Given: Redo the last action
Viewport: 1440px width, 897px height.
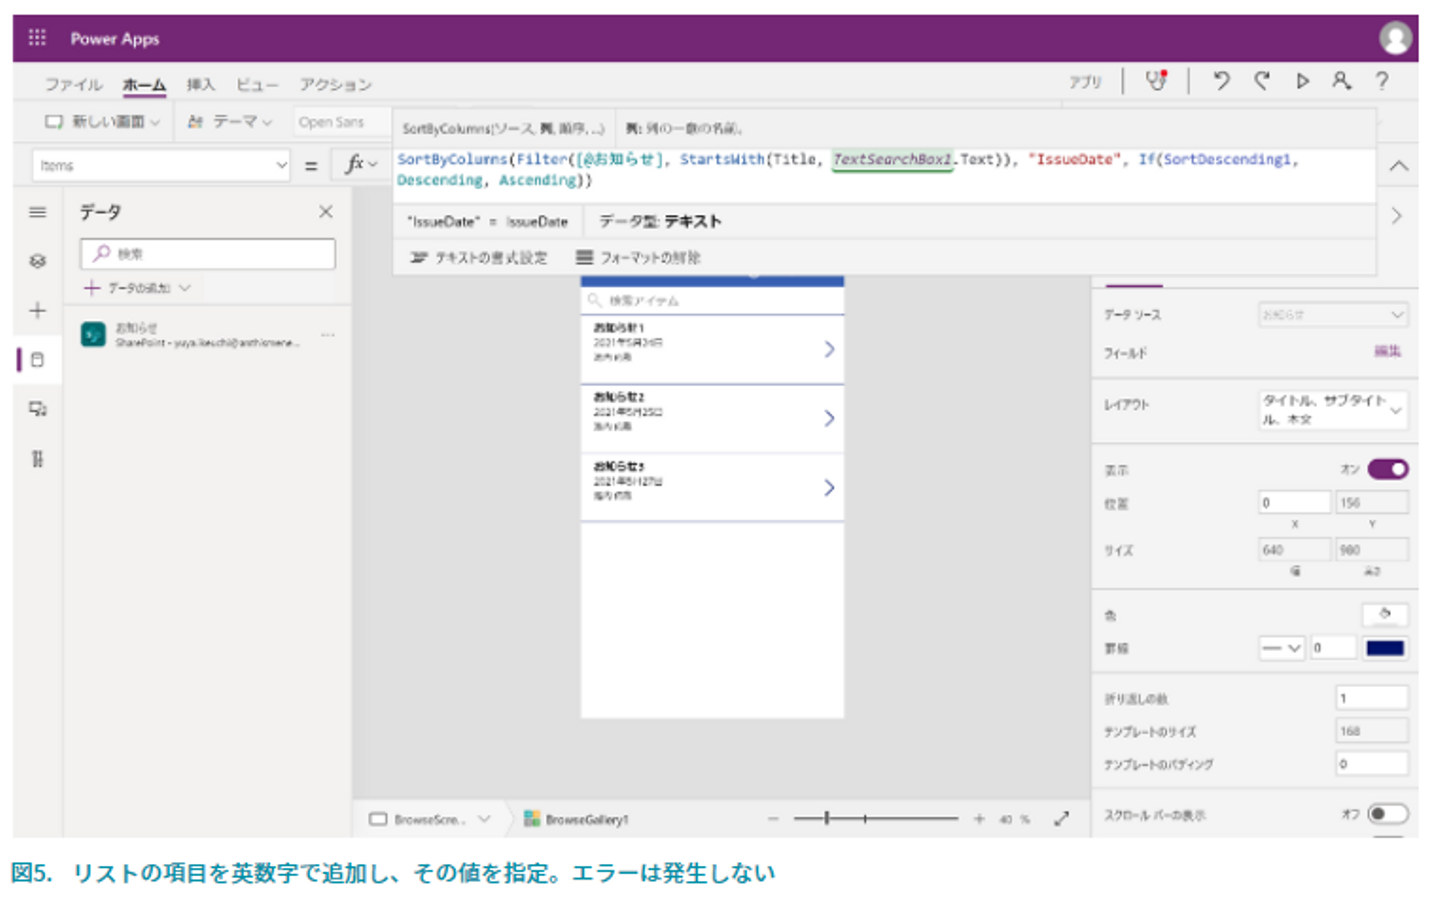Looking at the screenshot, I should 1262,81.
